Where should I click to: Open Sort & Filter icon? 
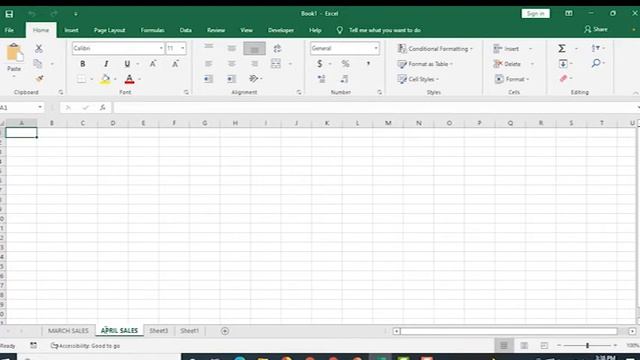[x=596, y=48]
